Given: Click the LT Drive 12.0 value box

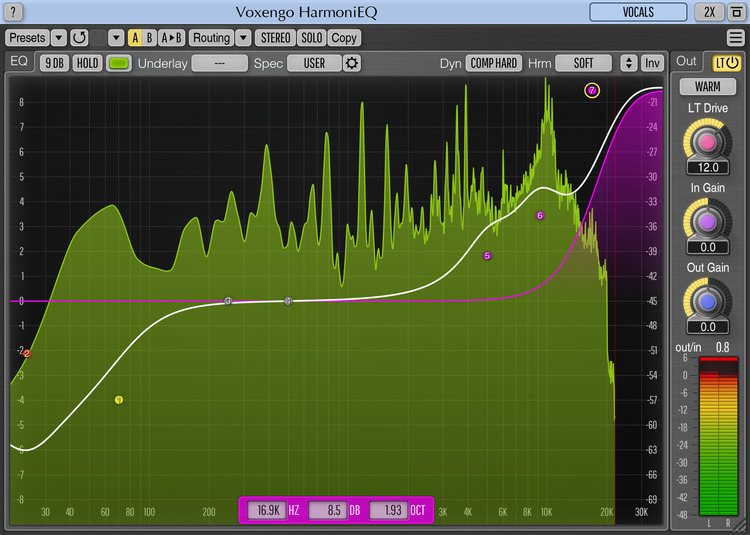Looking at the screenshot, I should point(708,167).
